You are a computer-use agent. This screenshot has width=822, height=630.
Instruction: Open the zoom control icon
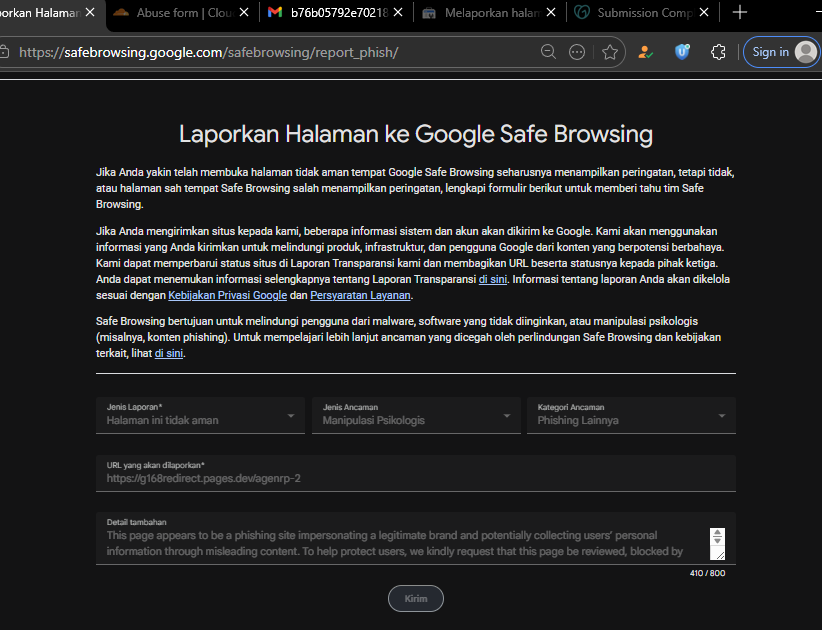(x=548, y=52)
